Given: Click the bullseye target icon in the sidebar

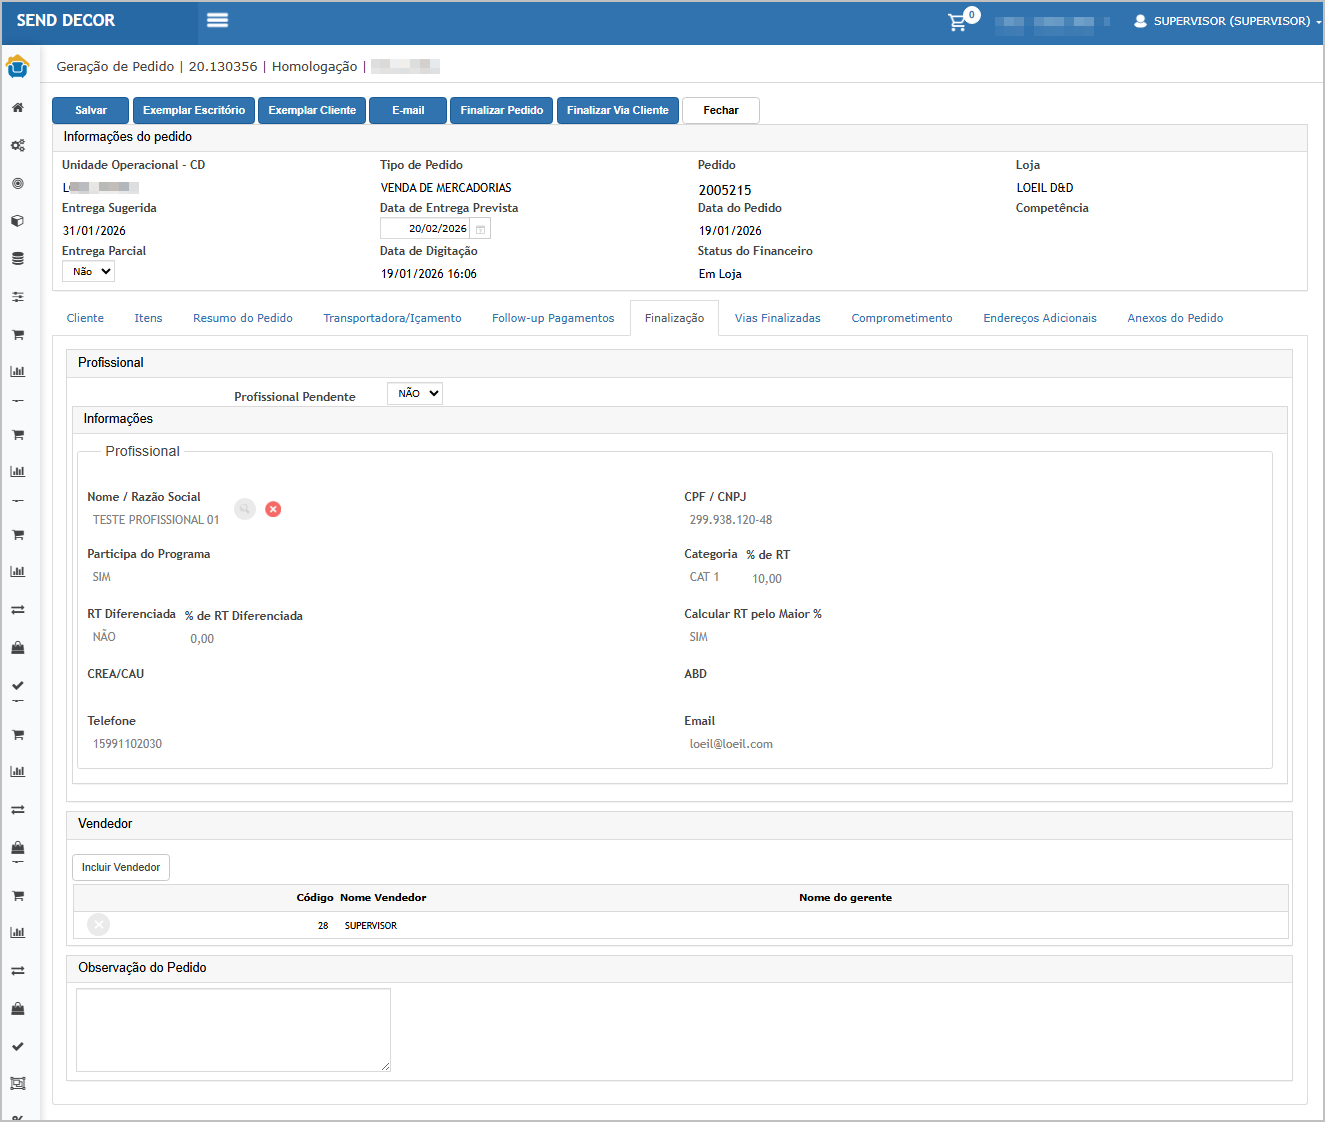Looking at the screenshot, I should tap(18, 184).
